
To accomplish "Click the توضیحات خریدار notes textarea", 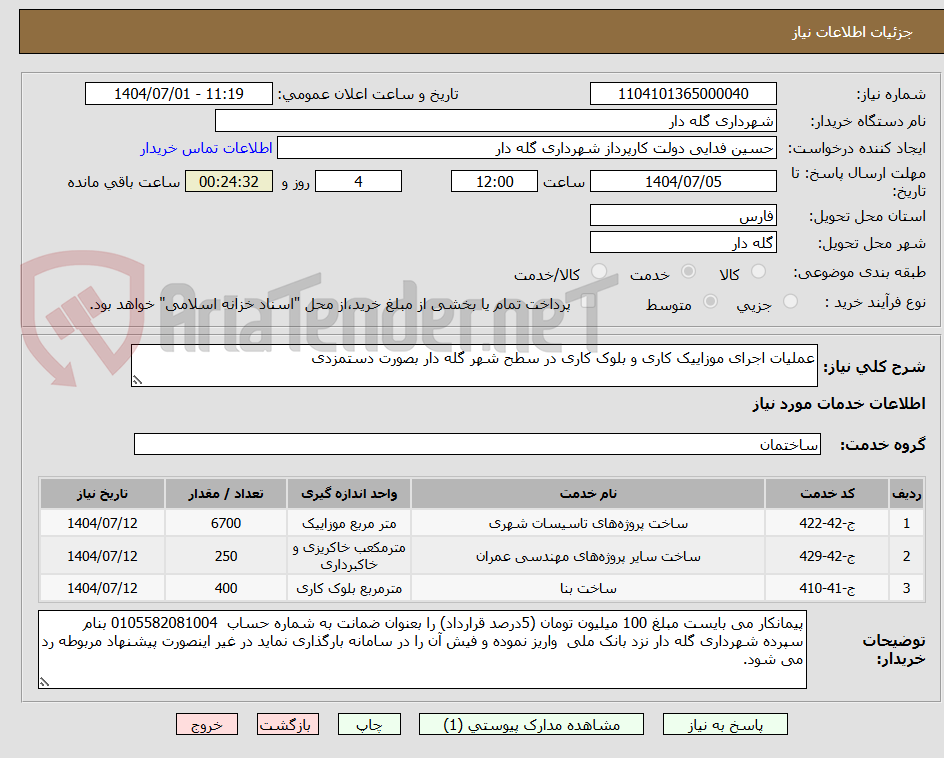I will click(x=422, y=650).
